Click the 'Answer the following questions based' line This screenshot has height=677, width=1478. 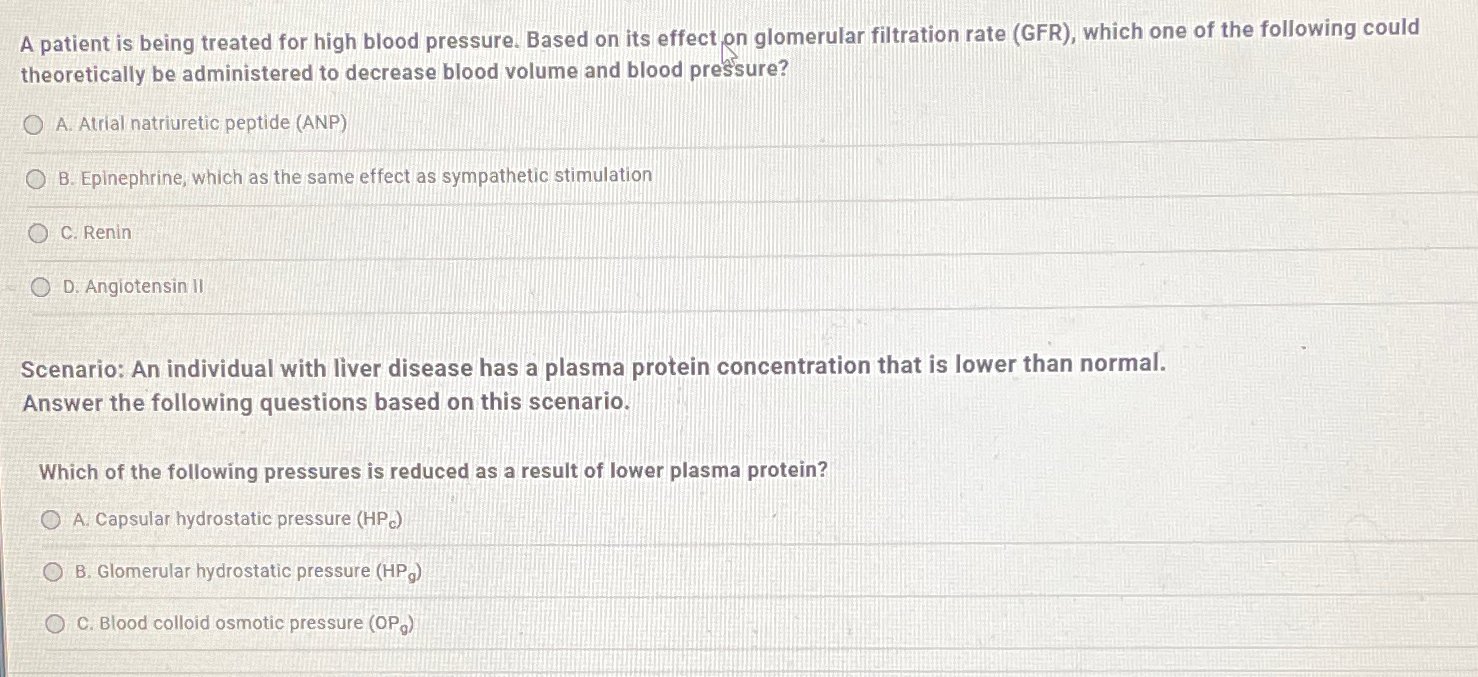tap(326, 403)
